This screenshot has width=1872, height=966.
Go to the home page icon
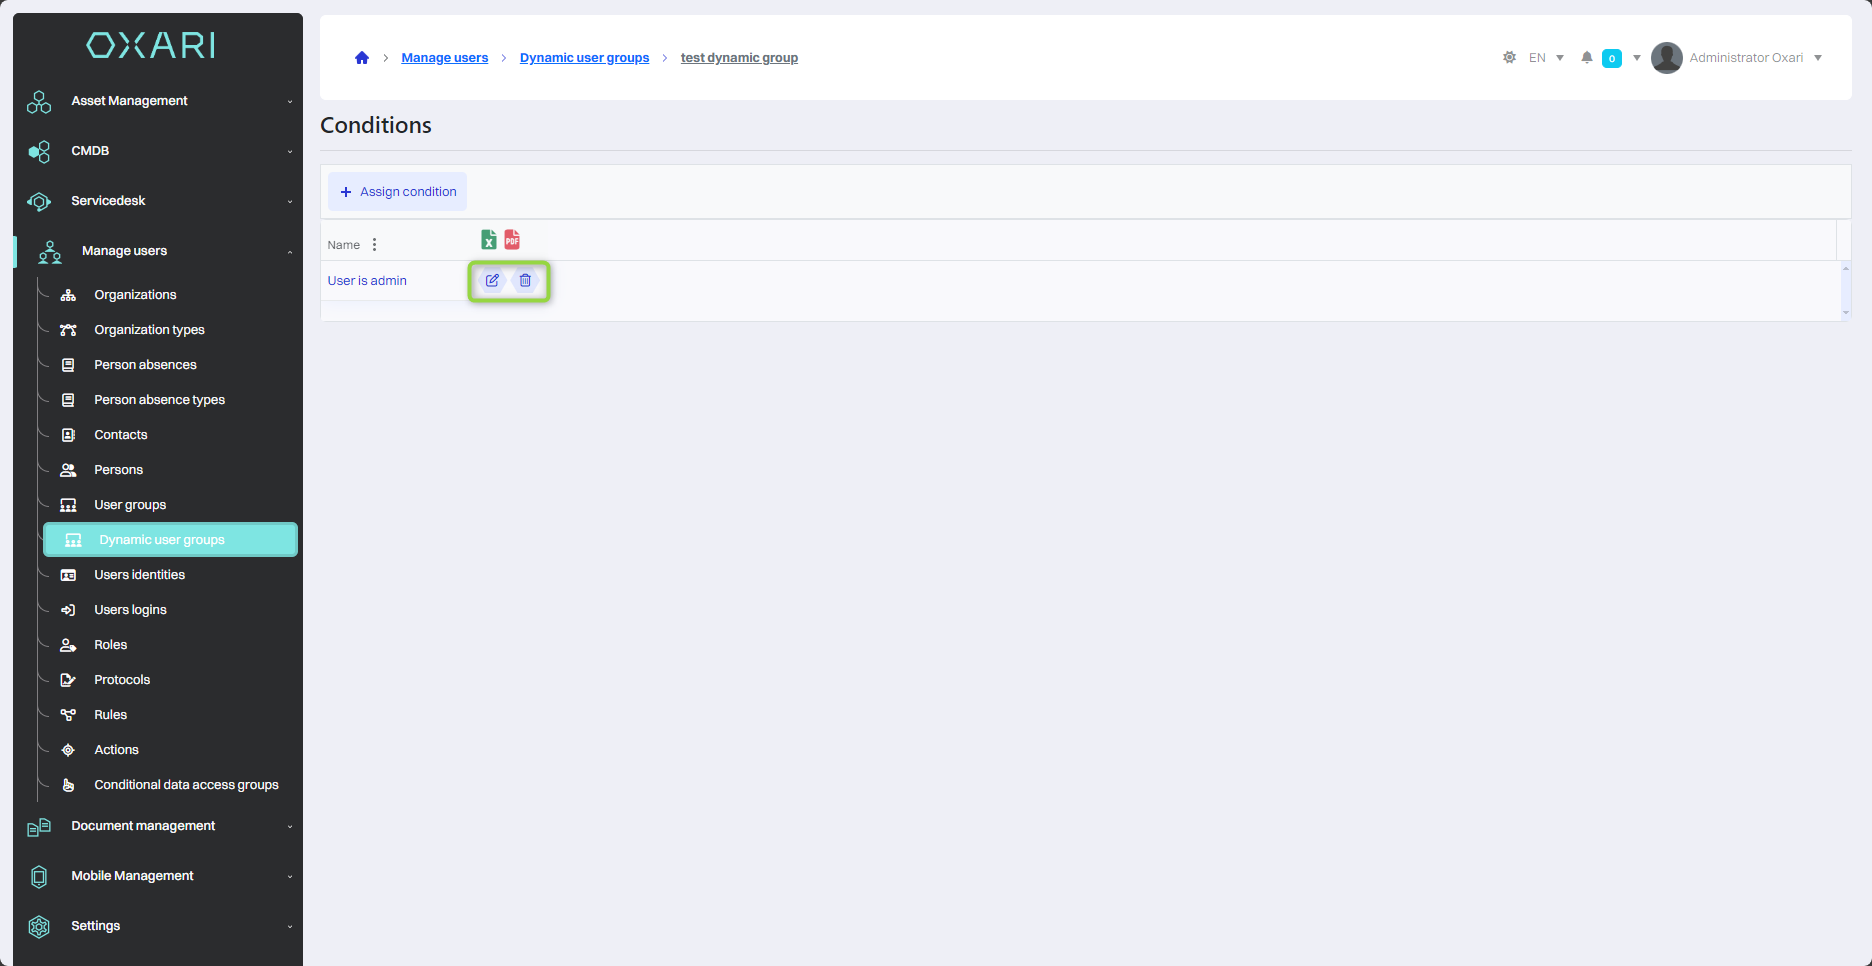pyautogui.click(x=362, y=58)
